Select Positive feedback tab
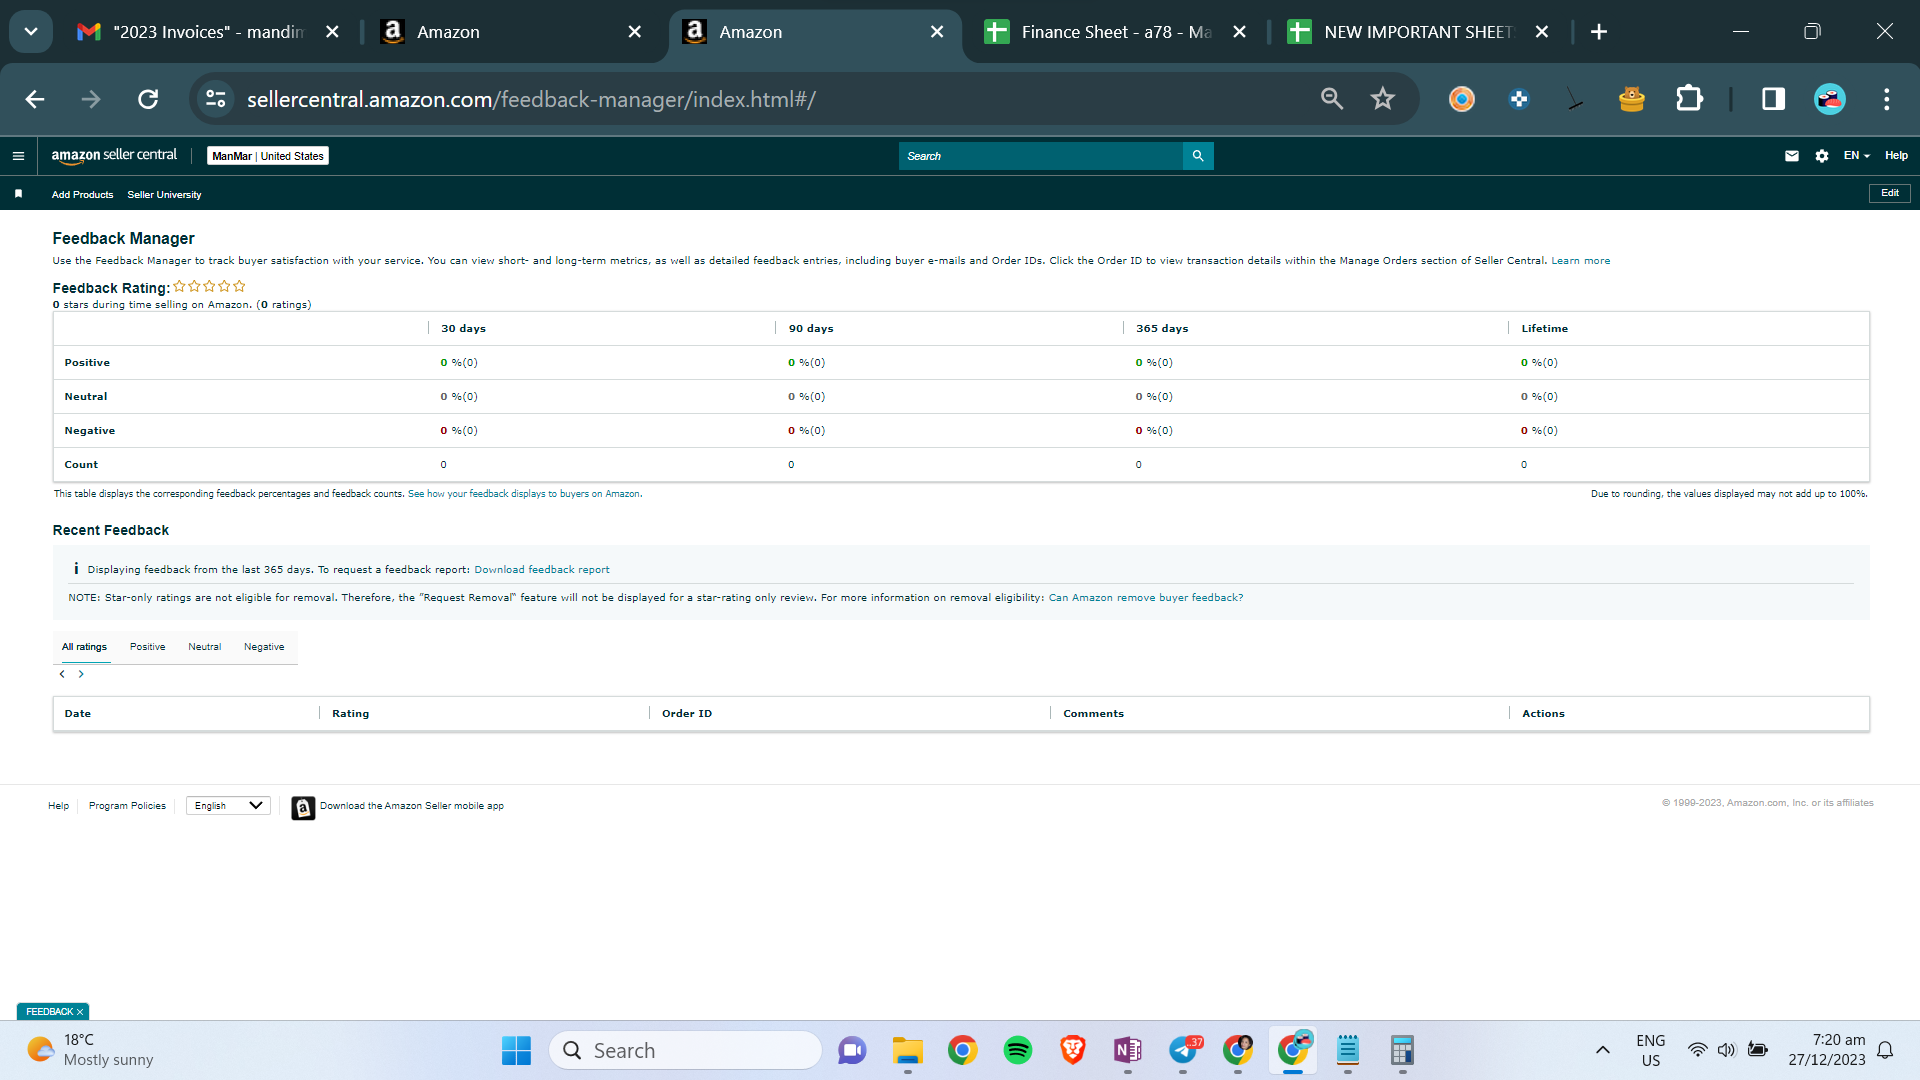1920x1080 pixels. [x=148, y=647]
